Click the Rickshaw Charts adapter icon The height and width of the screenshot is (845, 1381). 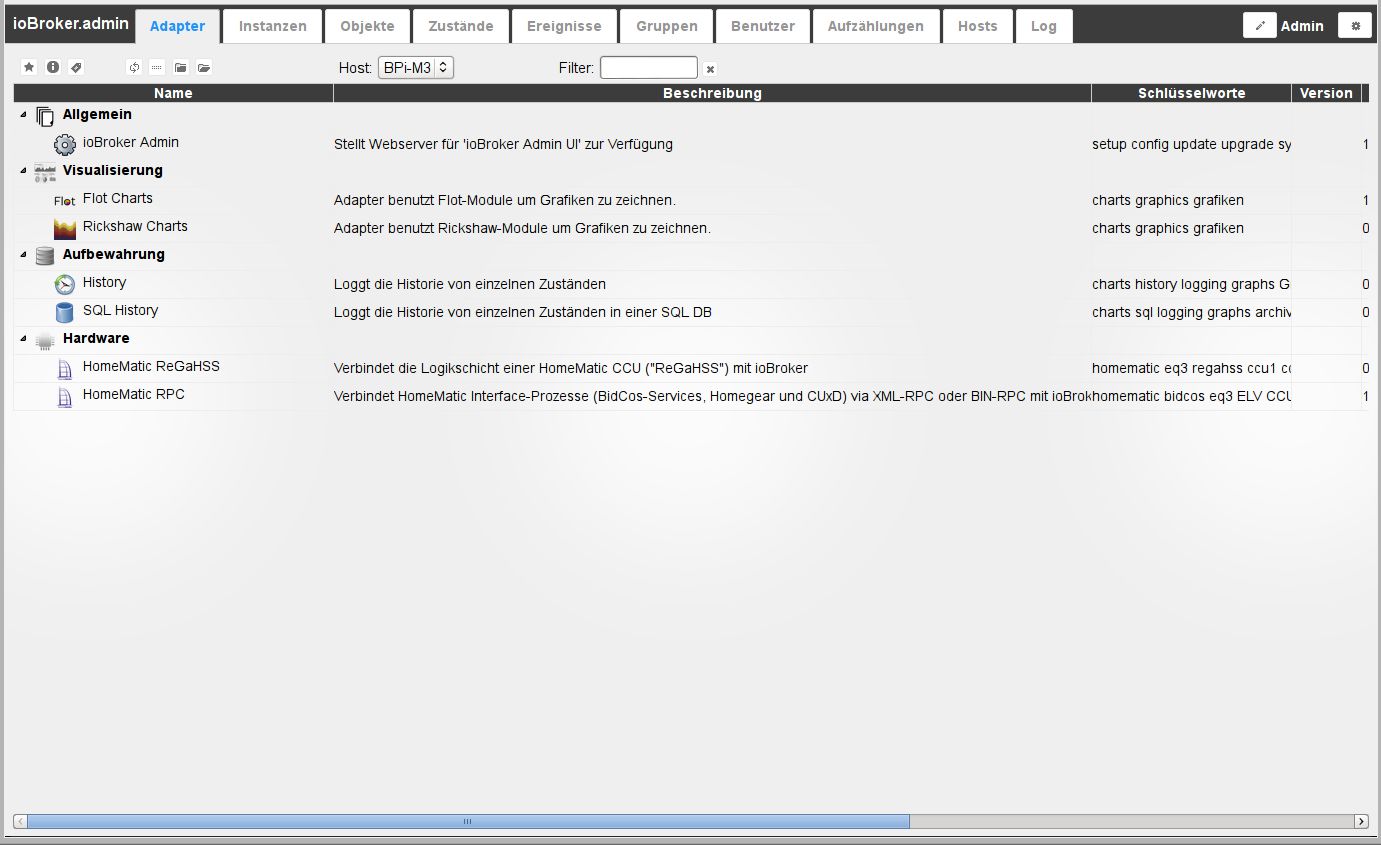coord(65,228)
